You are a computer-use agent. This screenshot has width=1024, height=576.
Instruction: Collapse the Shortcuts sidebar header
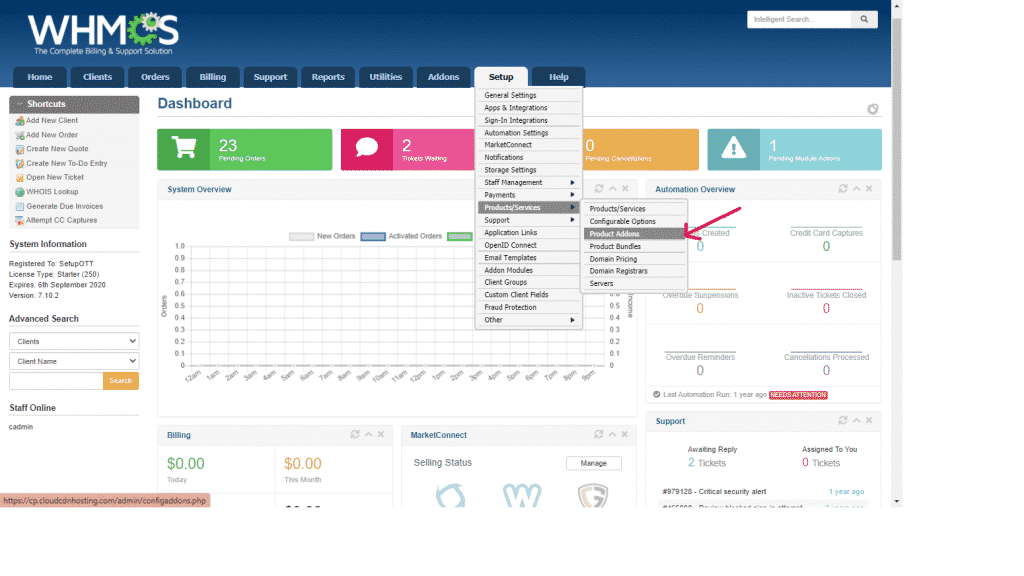click(74, 104)
